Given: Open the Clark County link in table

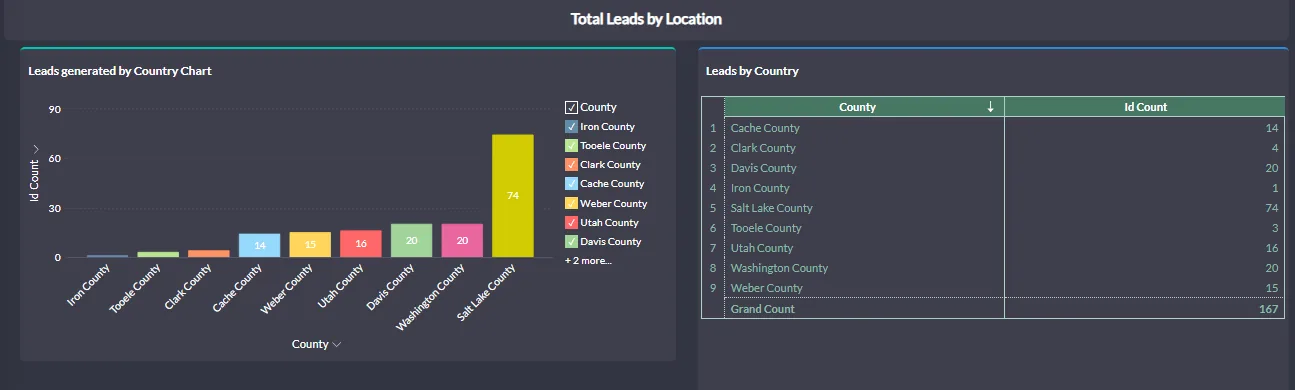Looking at the screenshot, I should coord(763,148).
